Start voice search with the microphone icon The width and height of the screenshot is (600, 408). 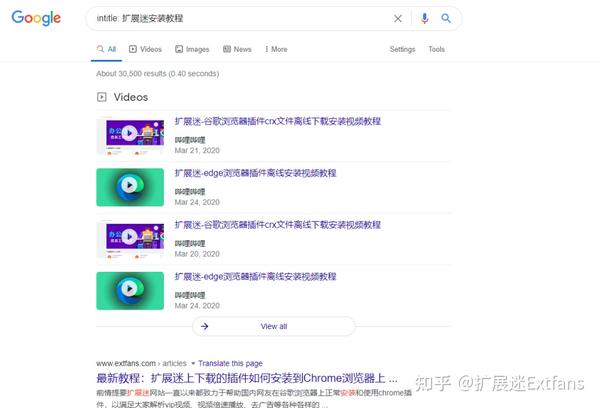(424, 18)
